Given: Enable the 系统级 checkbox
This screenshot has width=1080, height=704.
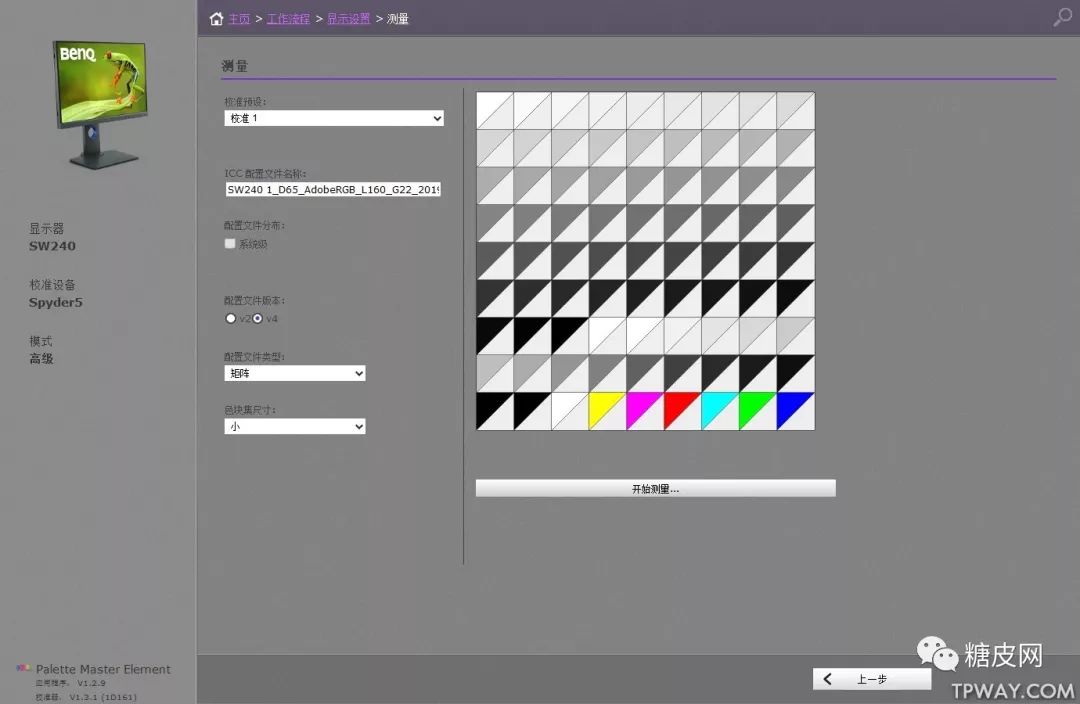Looking at the screenshot, I should (x=230, y=243).
